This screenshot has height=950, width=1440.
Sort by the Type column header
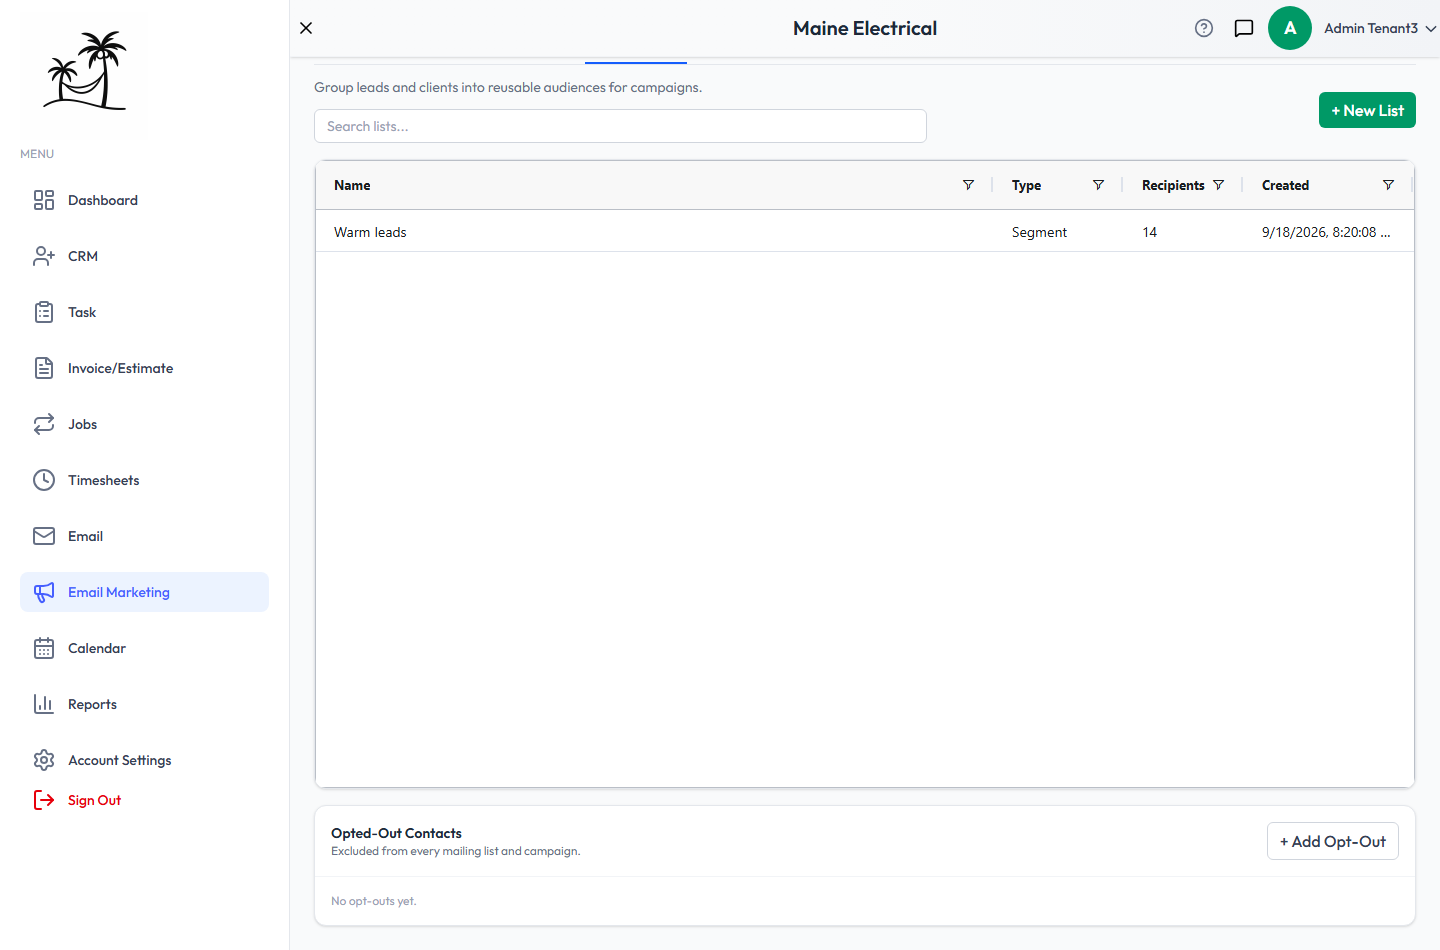(1026, 185)
